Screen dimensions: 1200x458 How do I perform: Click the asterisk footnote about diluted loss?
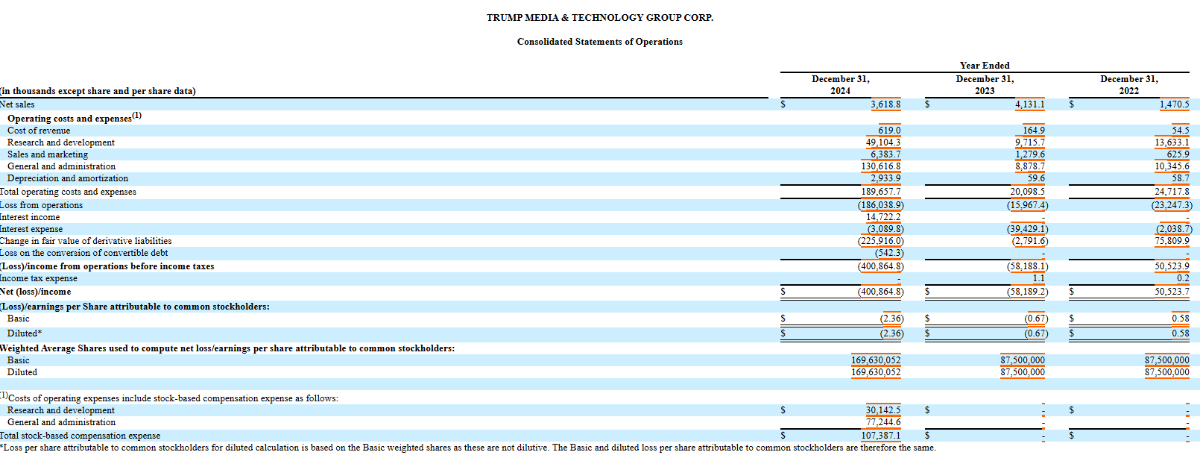coord(468,447)
